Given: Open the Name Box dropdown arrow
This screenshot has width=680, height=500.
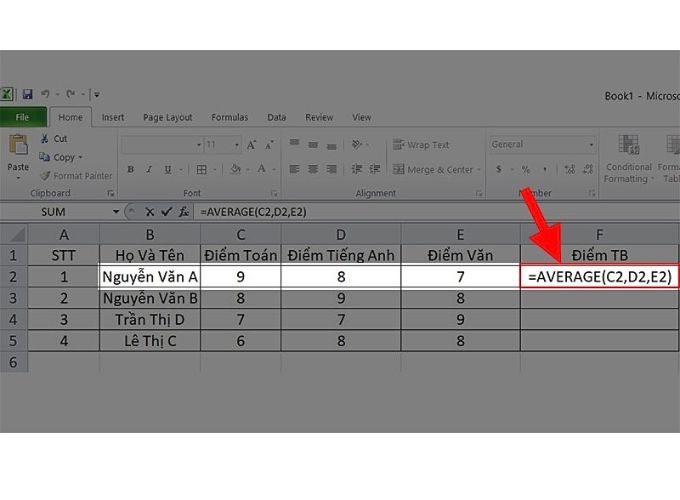Looking at the screenshot, I should pyautogui.click(x=116, y=212).
